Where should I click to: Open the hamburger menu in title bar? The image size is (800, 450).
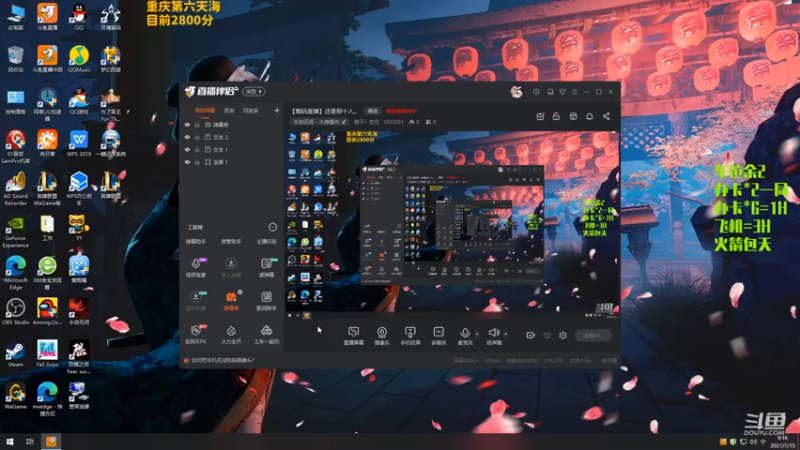574,92
